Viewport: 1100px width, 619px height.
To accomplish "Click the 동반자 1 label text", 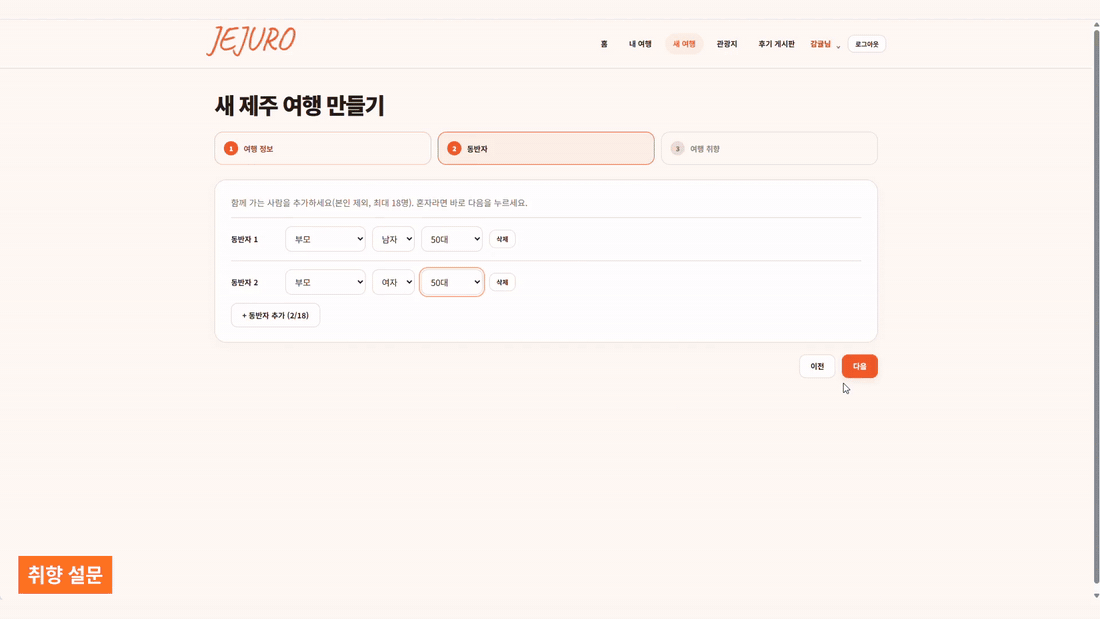I will point(244,239).
